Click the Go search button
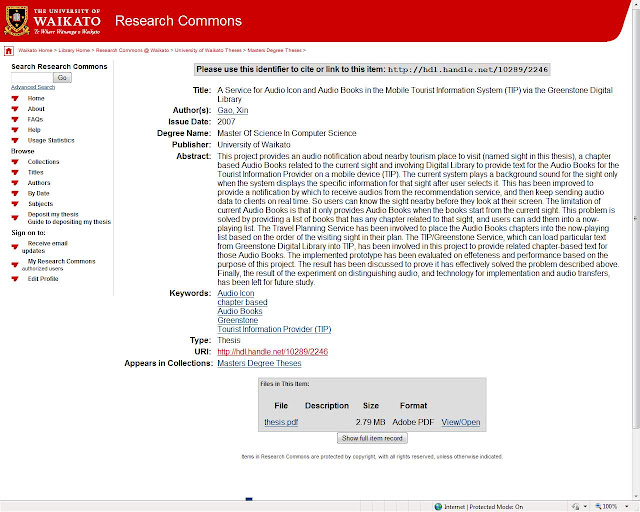 tap(62, 78)
